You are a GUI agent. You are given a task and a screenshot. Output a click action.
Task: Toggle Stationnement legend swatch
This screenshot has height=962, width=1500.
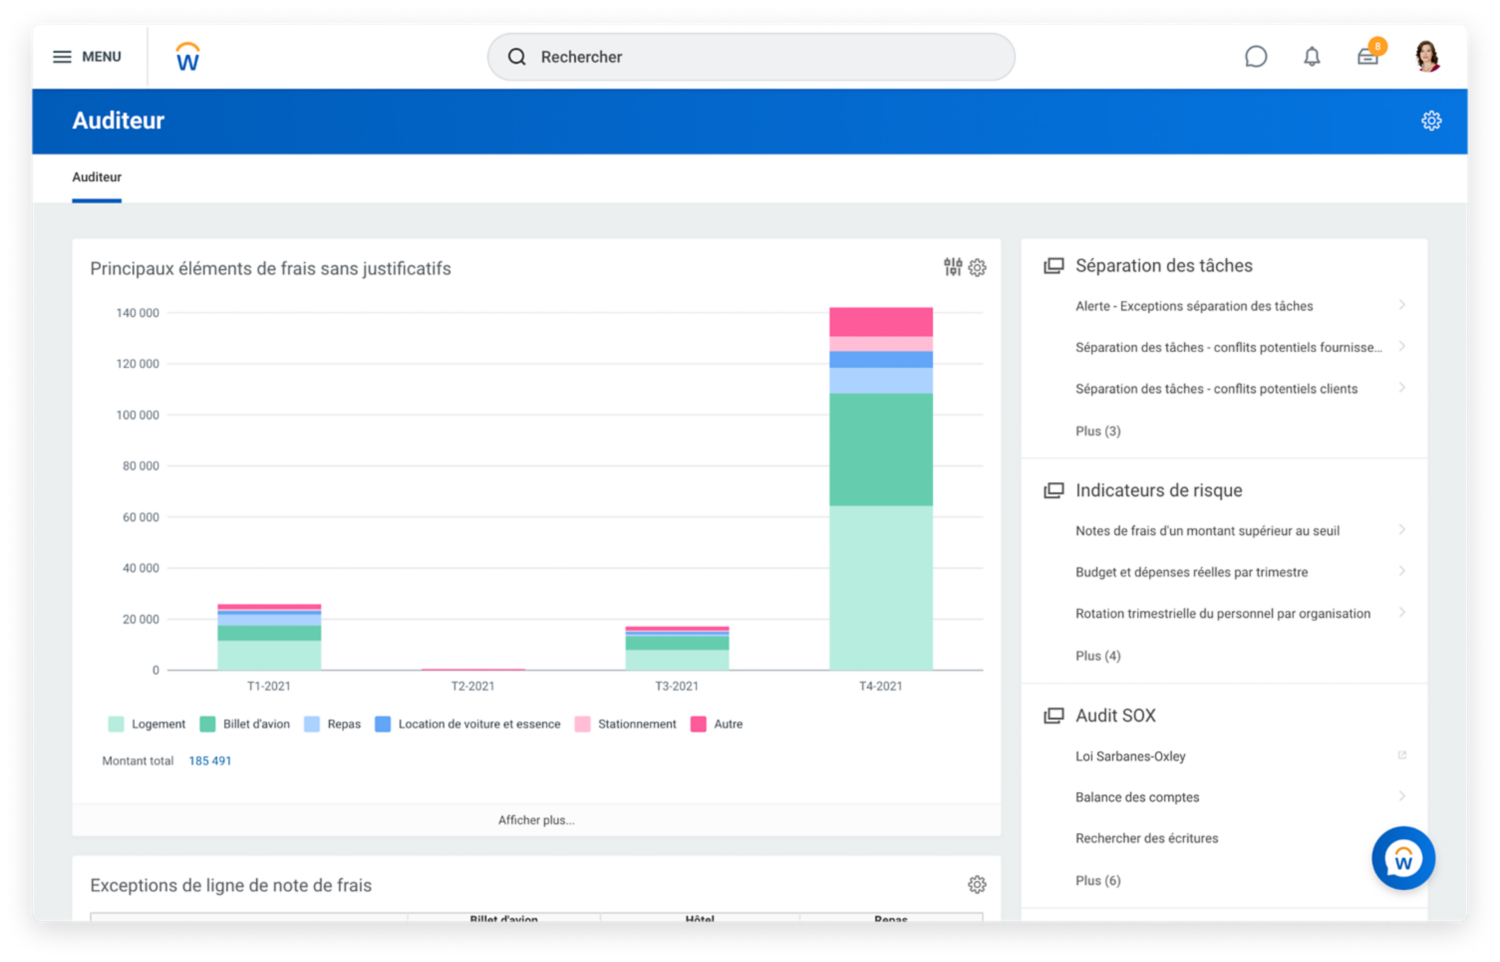[x=583, y=724]
